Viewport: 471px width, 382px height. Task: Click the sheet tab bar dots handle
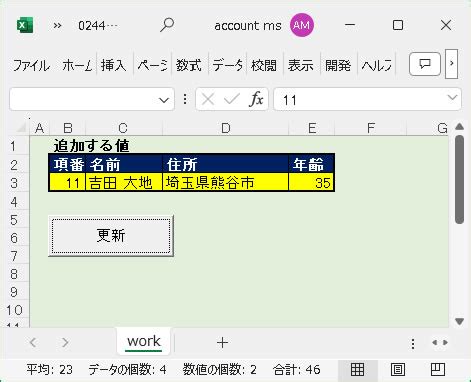[x=413, y=343]
